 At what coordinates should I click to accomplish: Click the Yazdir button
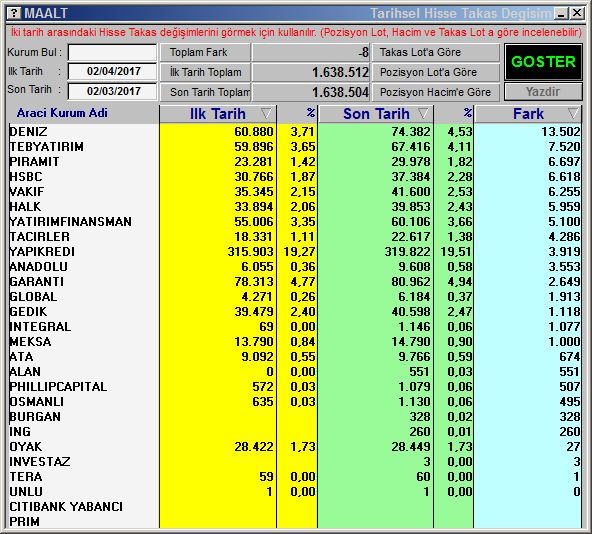[543, 91]
